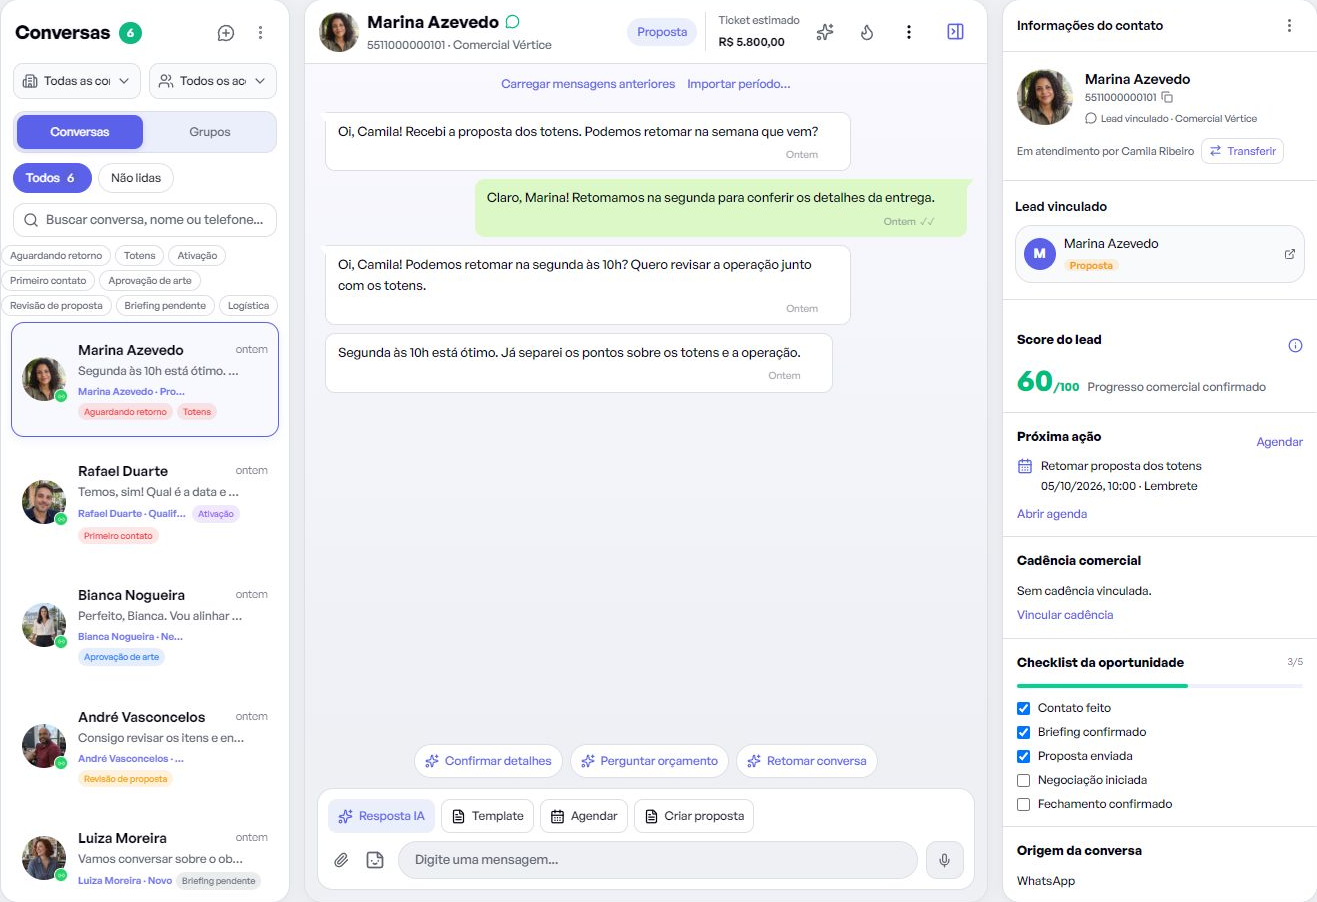1317x902 pixels.
Task: Select the Conversas tab
Action: [x=80, y=132]
